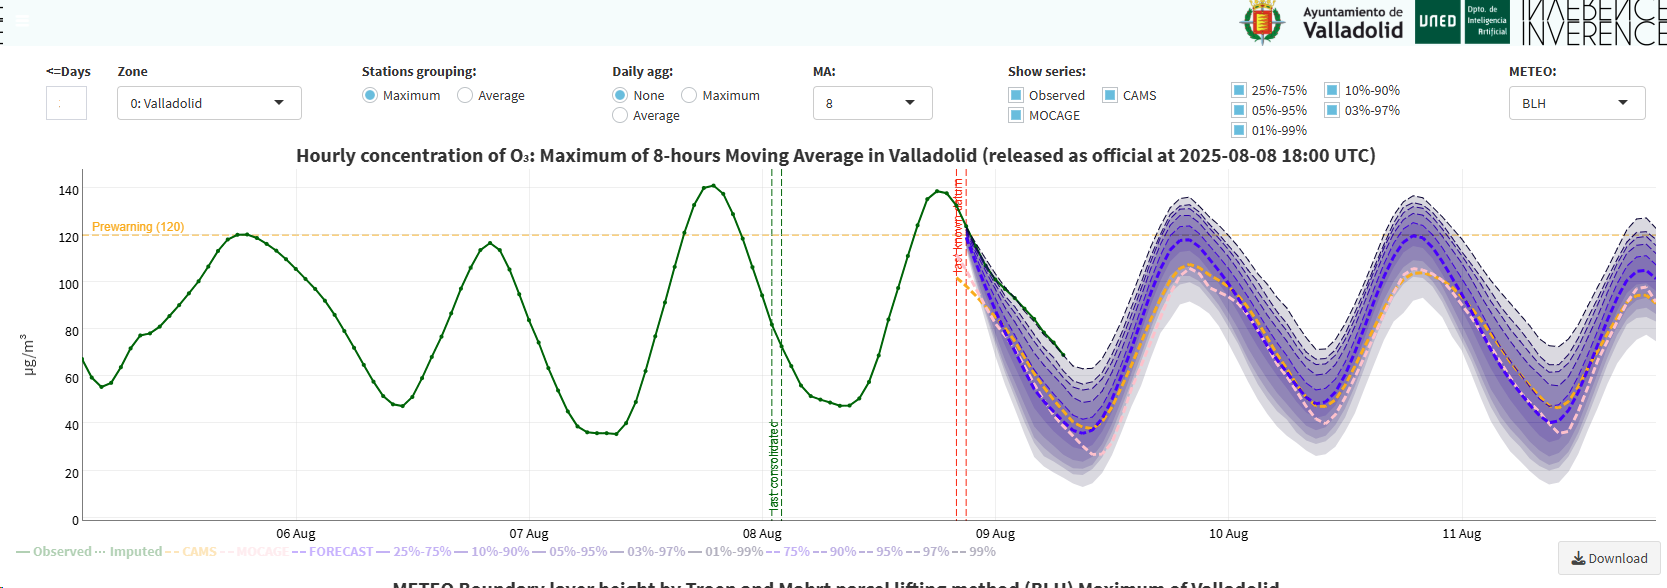
Task: Open the Zone dropdown showing 0: Valladolid
Action: pyautogui.click(x=209, y=103)
